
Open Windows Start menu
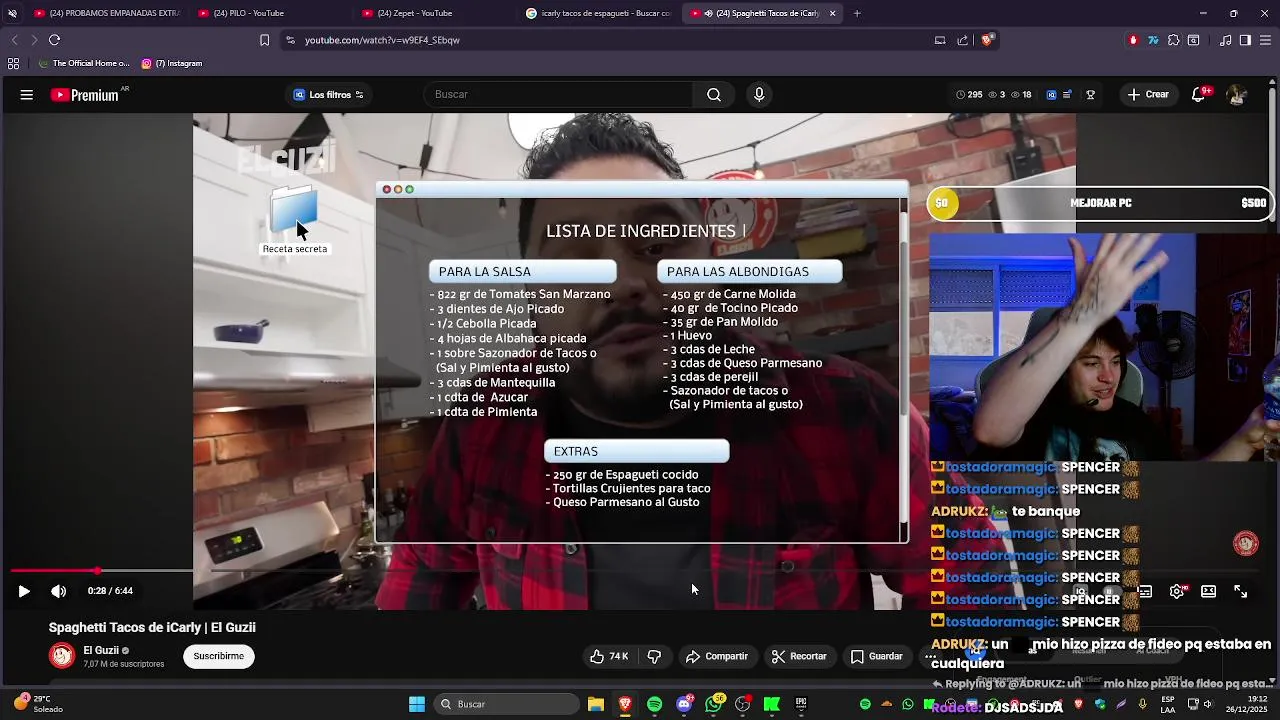[x=417, y=704]
